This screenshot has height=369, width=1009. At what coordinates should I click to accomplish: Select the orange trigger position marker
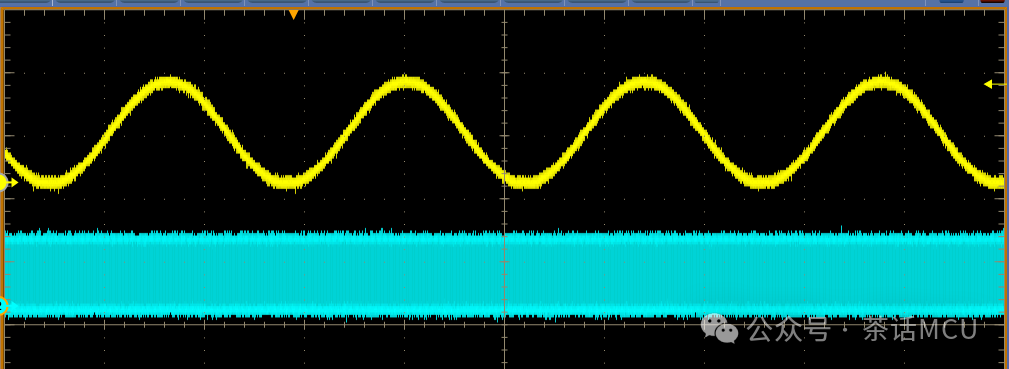293,14
